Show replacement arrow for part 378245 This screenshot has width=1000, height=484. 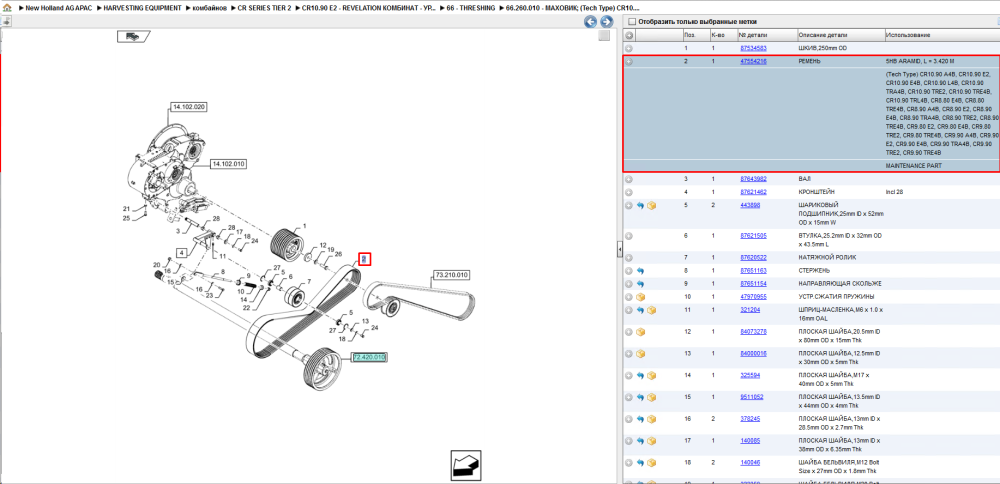pyautogui.click(x=640, y=419)
